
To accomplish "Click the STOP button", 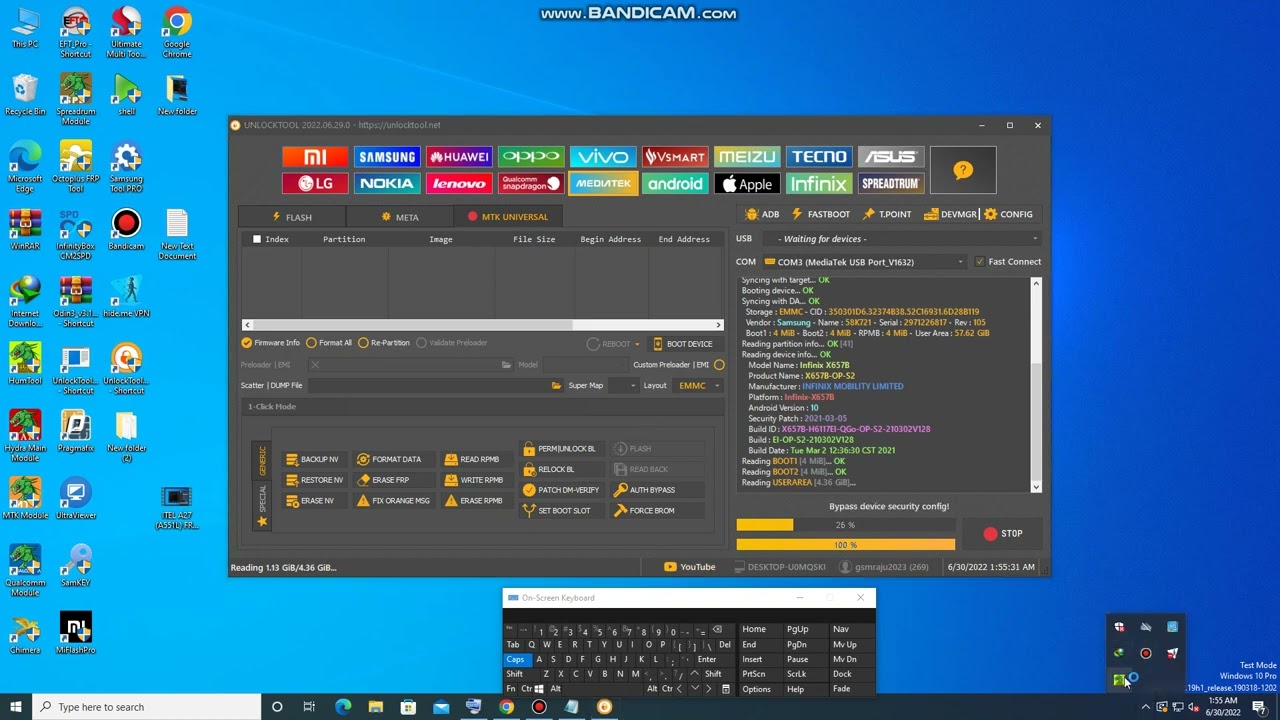I will pyautogui.click(x=1003, y=534).
